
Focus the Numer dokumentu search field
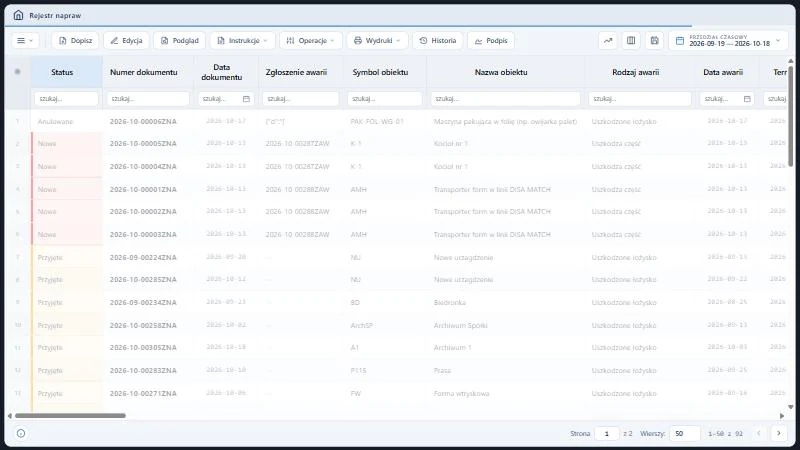148,98
